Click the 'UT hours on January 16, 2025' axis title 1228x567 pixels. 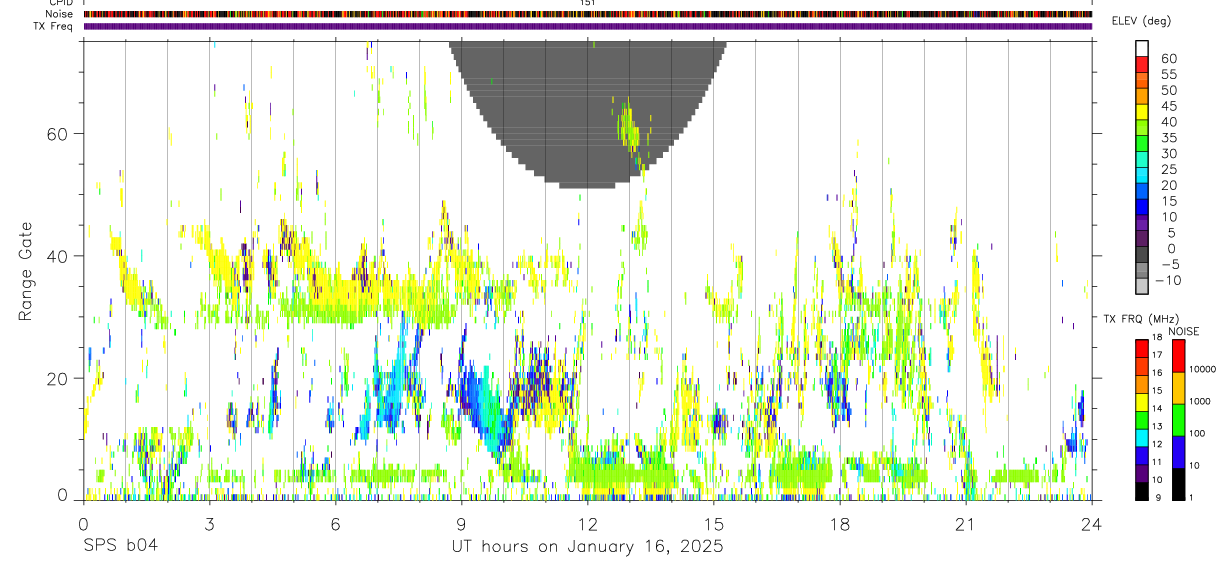[x=588, y=548]
